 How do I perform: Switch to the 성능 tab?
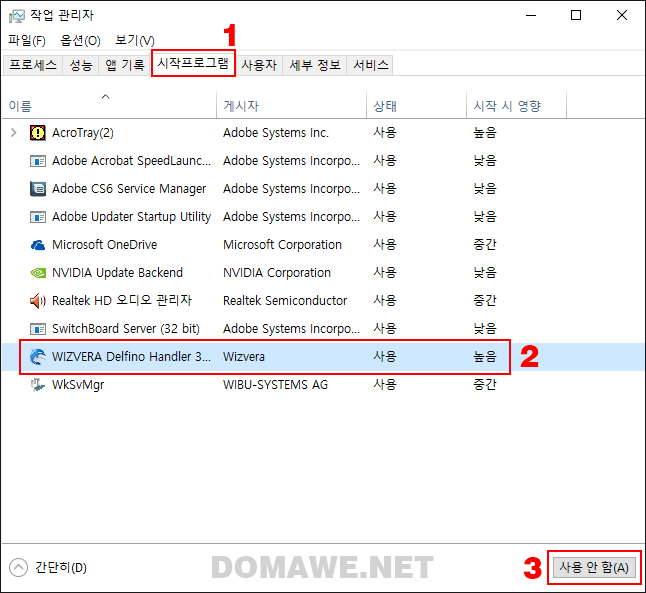(81, 65)
